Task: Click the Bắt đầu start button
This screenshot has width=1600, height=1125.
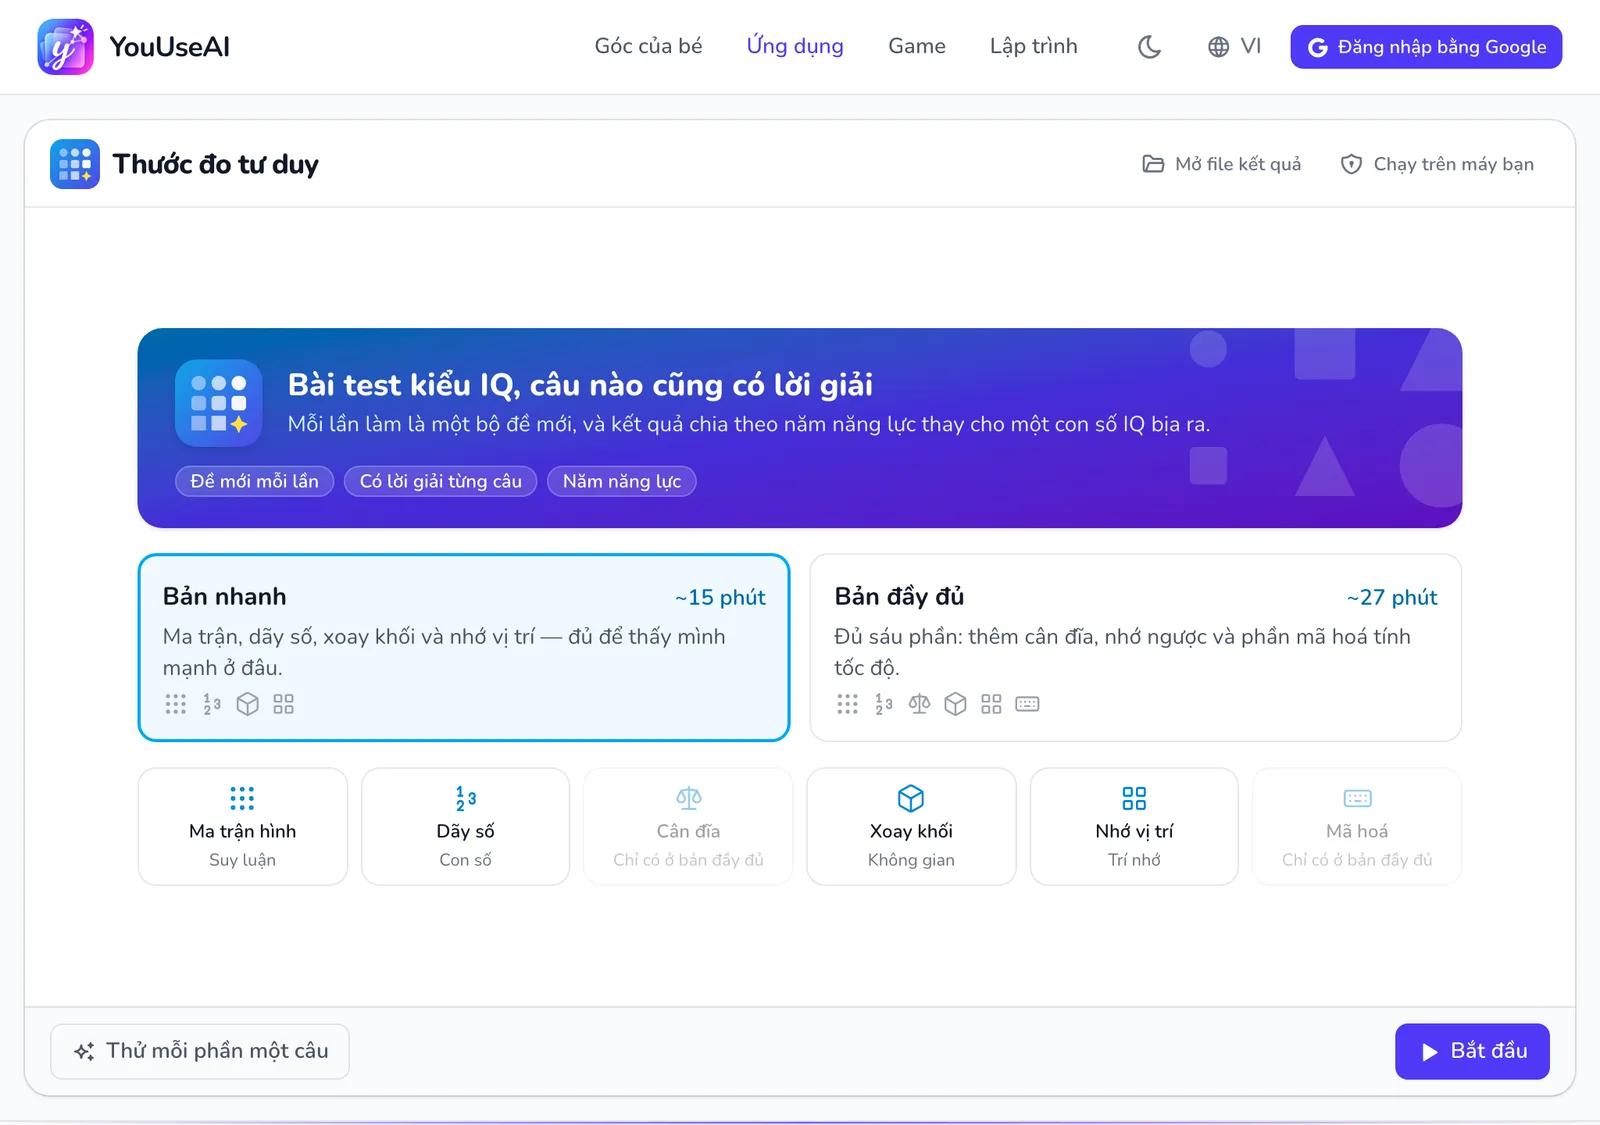Action: (1472, 1051)
